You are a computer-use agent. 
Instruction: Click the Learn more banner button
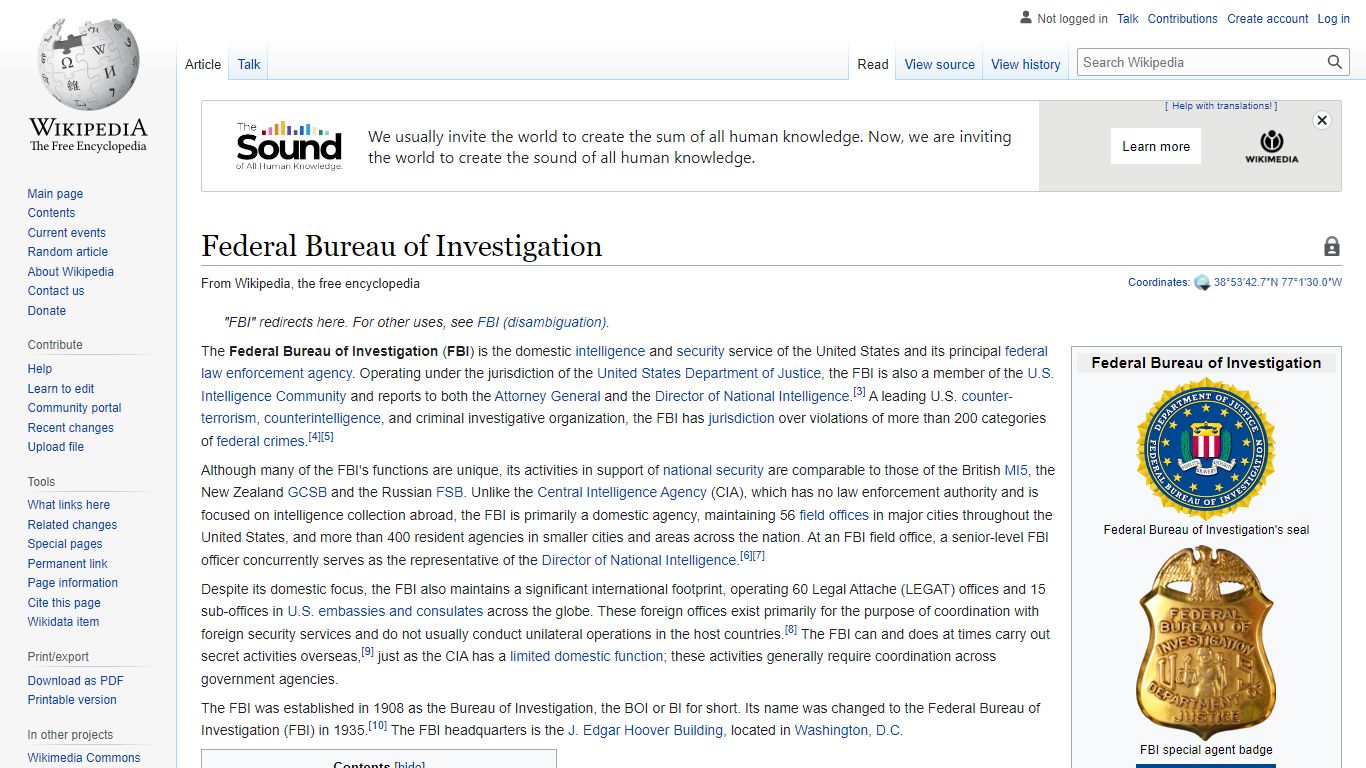pyautogui.click(x=1156, y=146)
